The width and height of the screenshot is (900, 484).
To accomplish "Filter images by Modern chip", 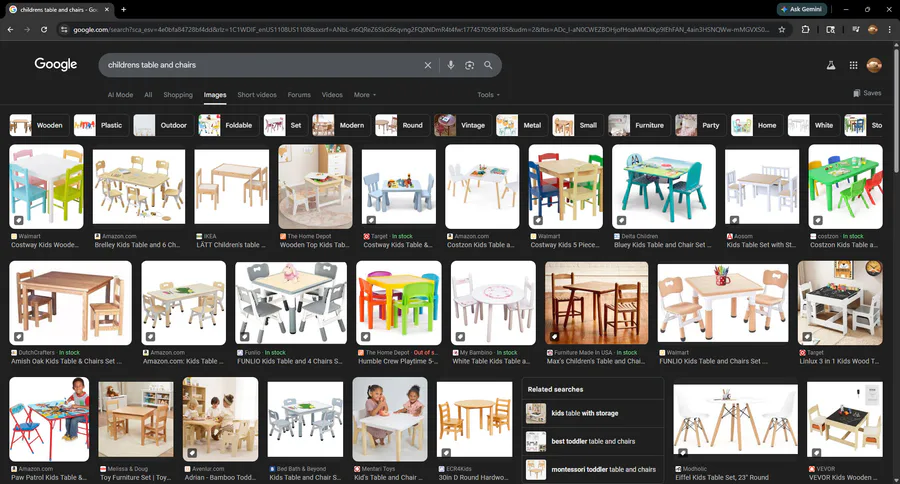I will [341, 125].
